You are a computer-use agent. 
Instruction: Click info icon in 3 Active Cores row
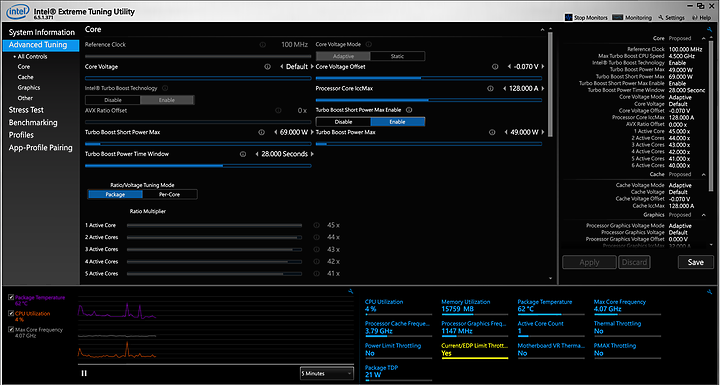[x=316, y=249]
